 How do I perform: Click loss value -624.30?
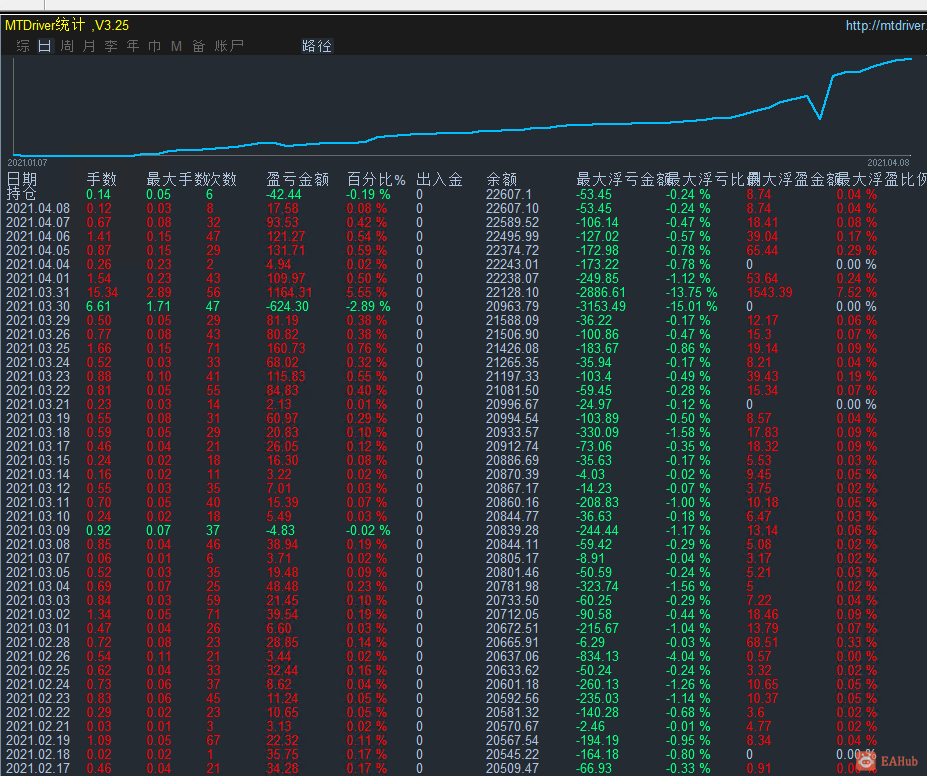tap(287, 307)
